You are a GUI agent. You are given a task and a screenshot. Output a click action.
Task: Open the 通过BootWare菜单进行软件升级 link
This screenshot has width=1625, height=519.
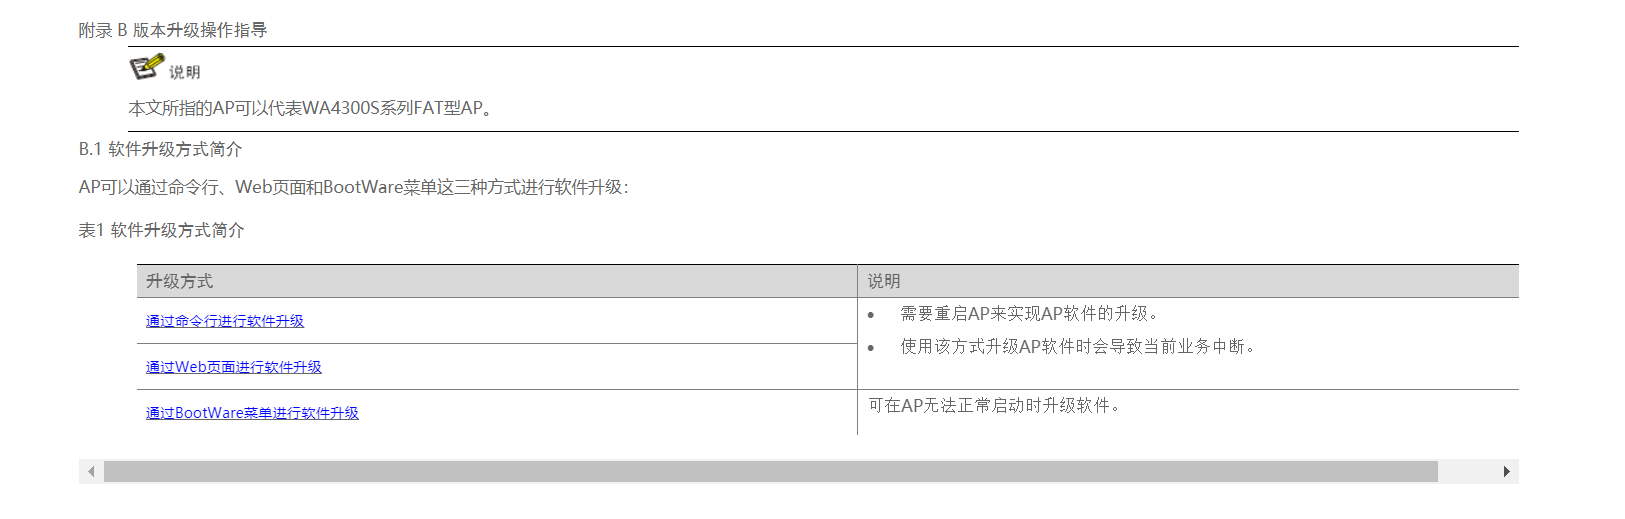pyautogui.click(x=252, y=413)
